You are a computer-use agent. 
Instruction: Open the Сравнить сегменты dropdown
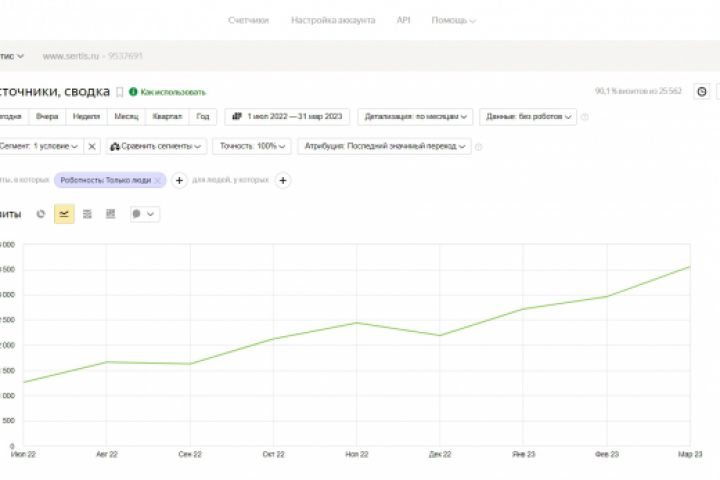(x=156, y=146)
